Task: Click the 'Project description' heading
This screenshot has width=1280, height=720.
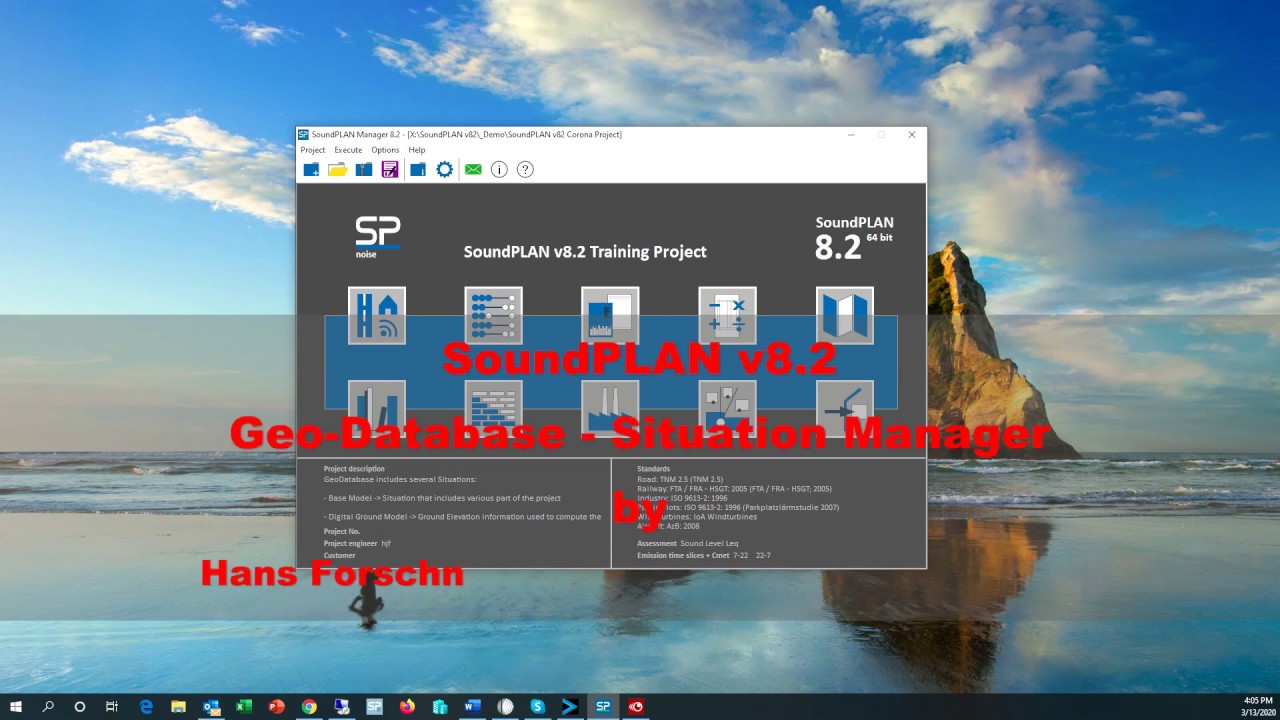Action: (354, 469)
